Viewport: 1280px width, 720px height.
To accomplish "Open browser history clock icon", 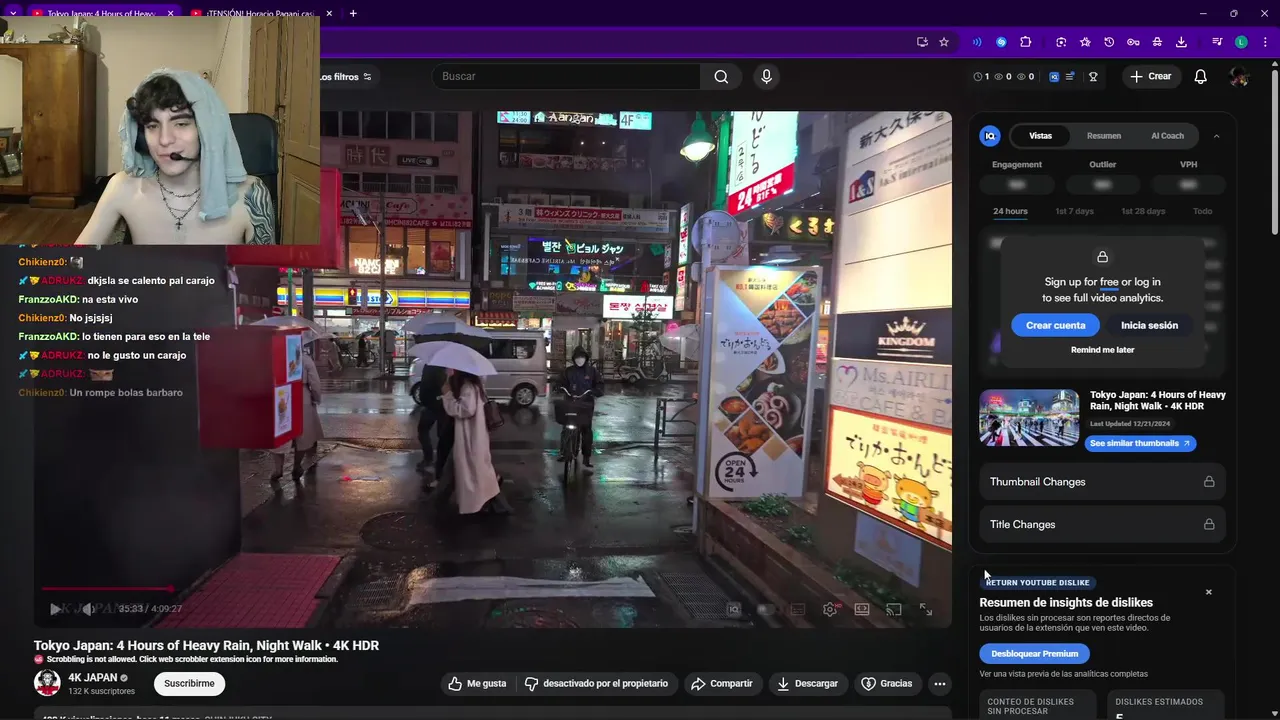I will (1109, 42).
